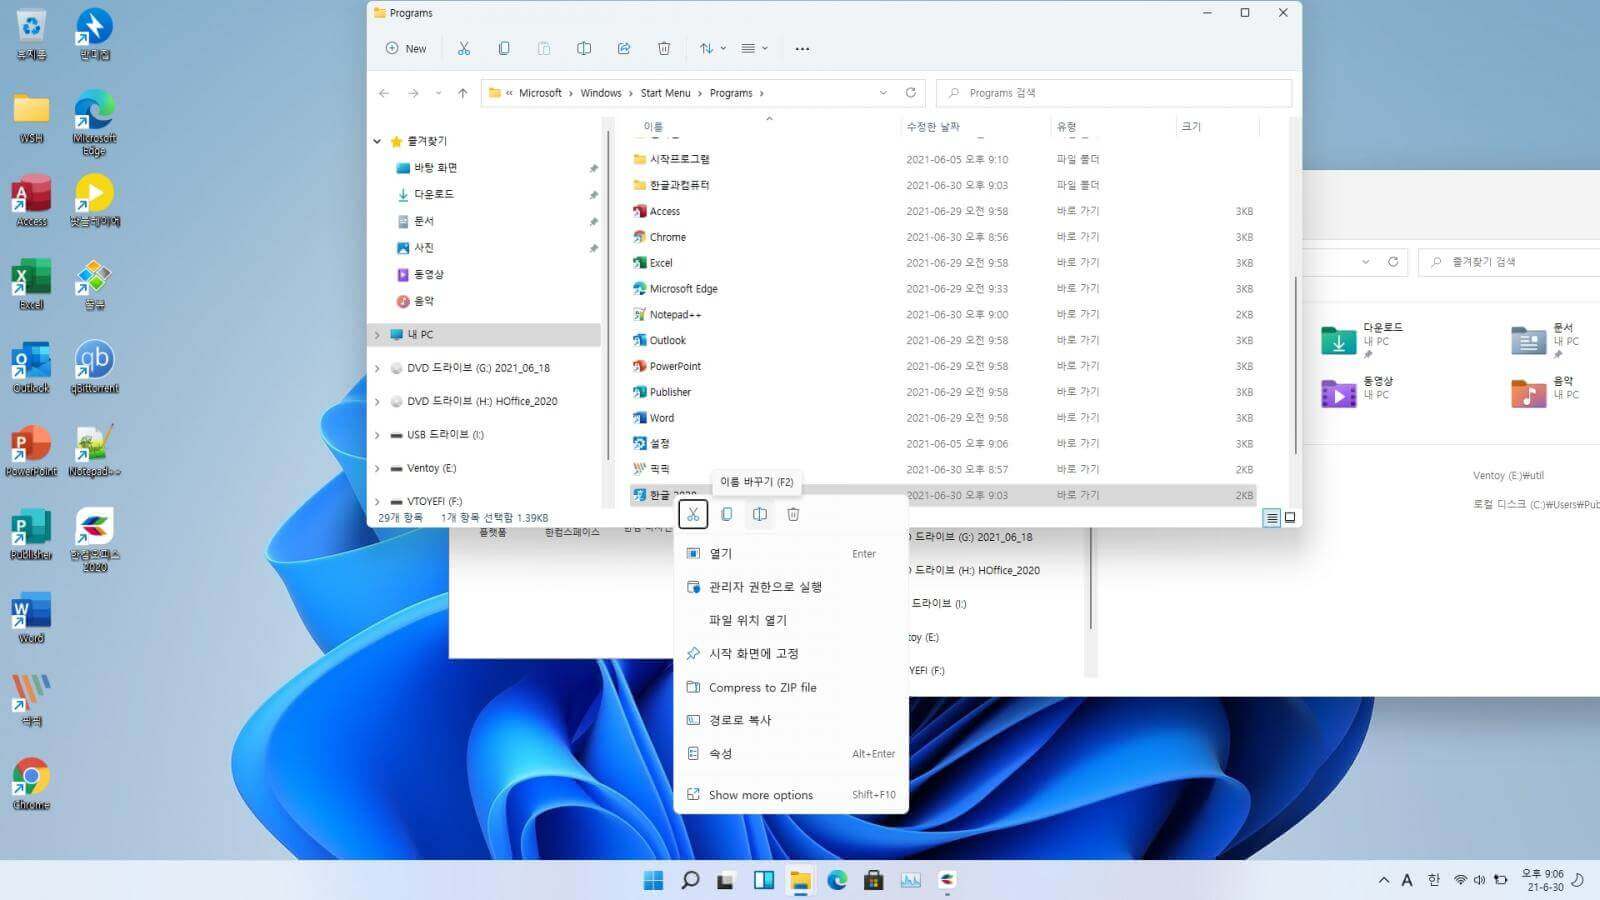The height and width of the screenshot is (900, 1600).
Task: Click the Outlook desktop icon
Action: [31, 367]
